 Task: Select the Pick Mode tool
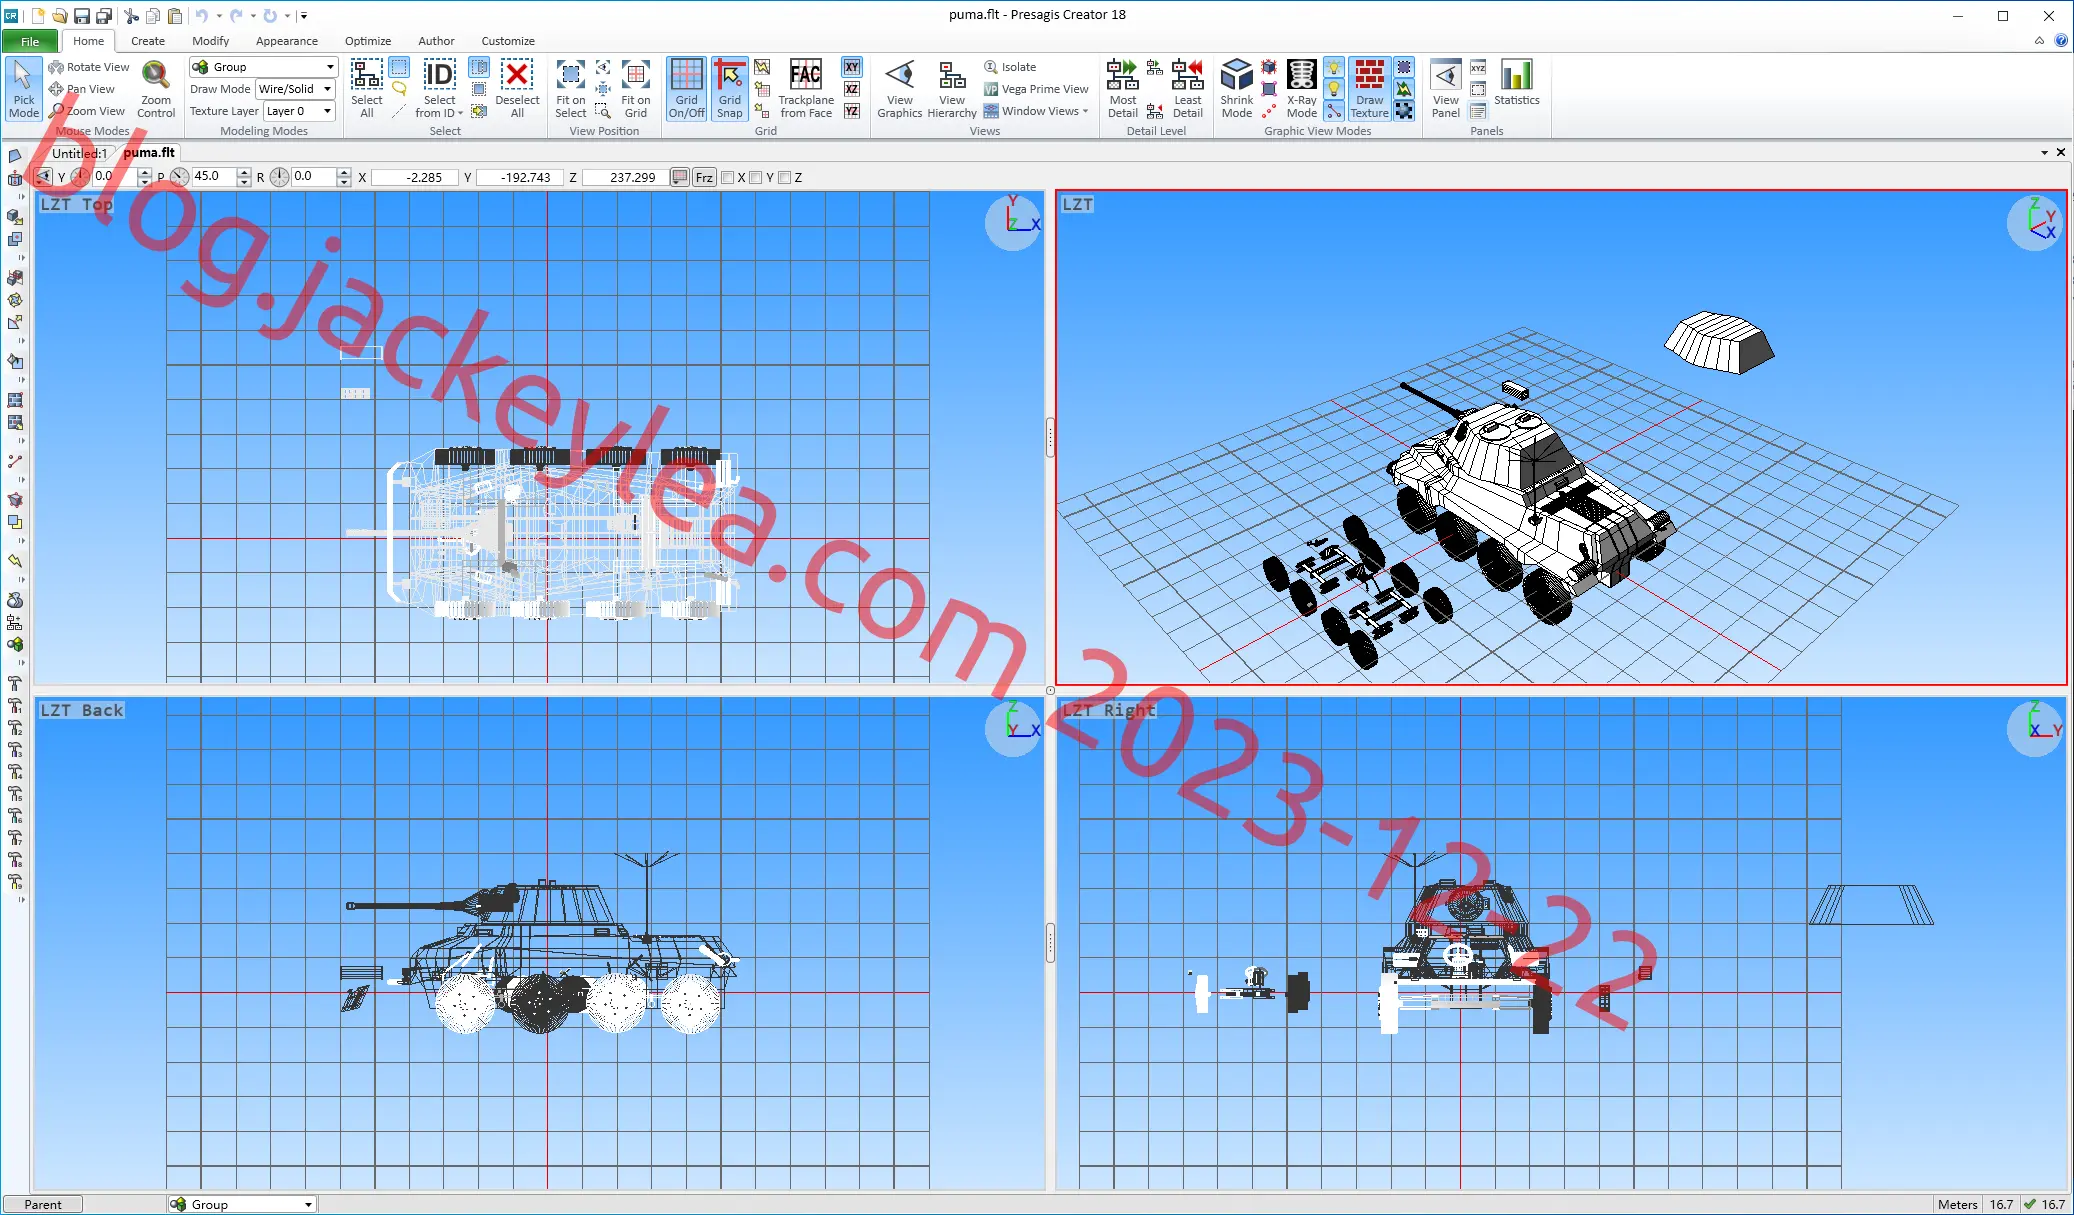pyautogui.click(x=23, y=89)
